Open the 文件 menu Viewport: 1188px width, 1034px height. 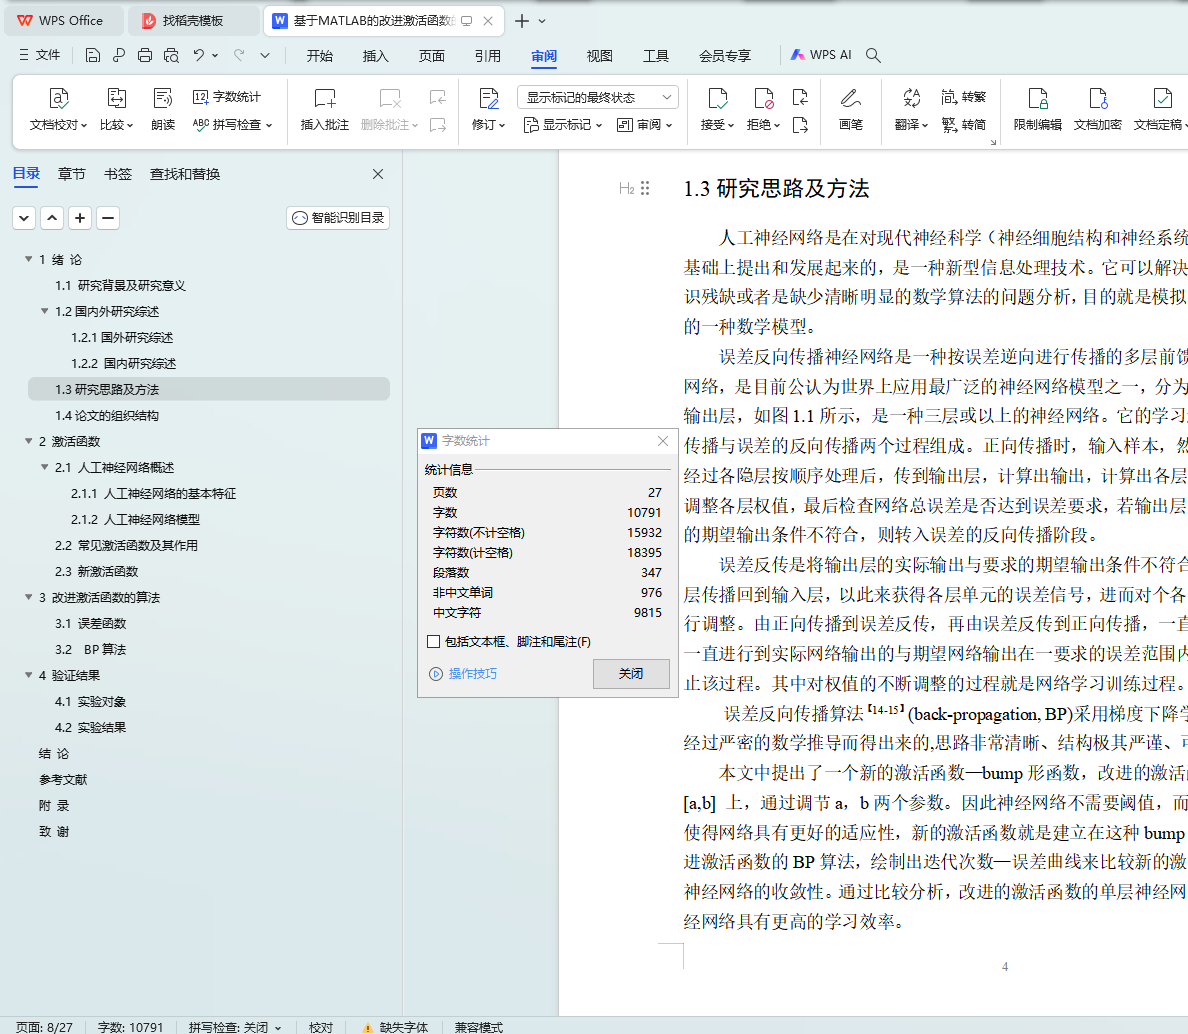39,55
